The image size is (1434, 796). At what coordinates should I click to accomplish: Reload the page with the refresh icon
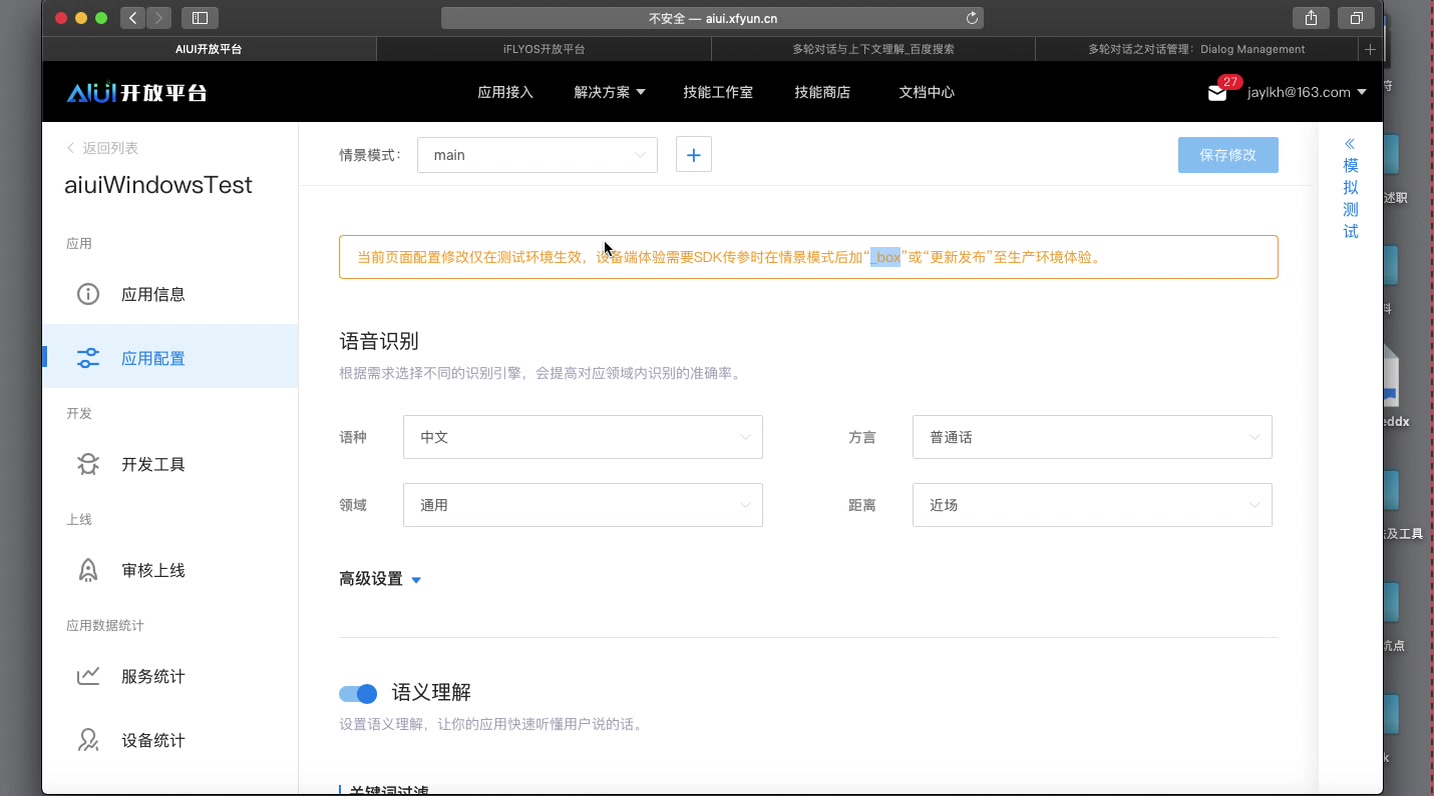(971, 18)
